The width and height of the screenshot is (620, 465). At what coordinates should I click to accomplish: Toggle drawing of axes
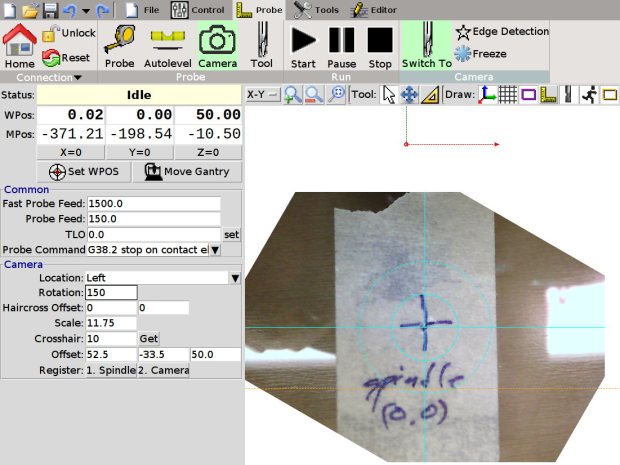(487, 95)
